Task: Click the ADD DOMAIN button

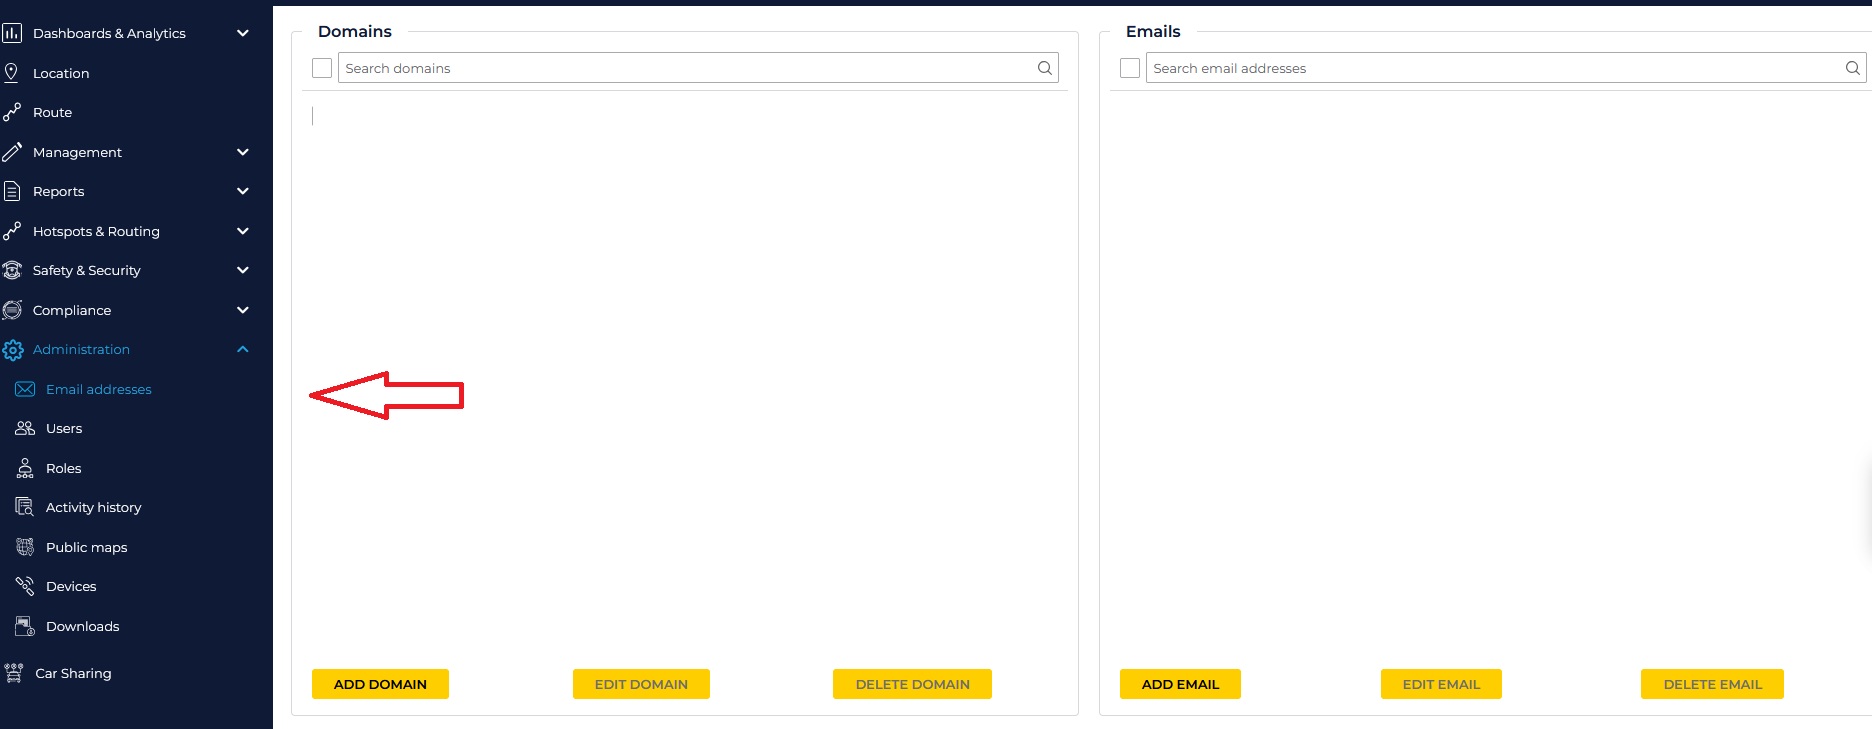Action: 380,684
